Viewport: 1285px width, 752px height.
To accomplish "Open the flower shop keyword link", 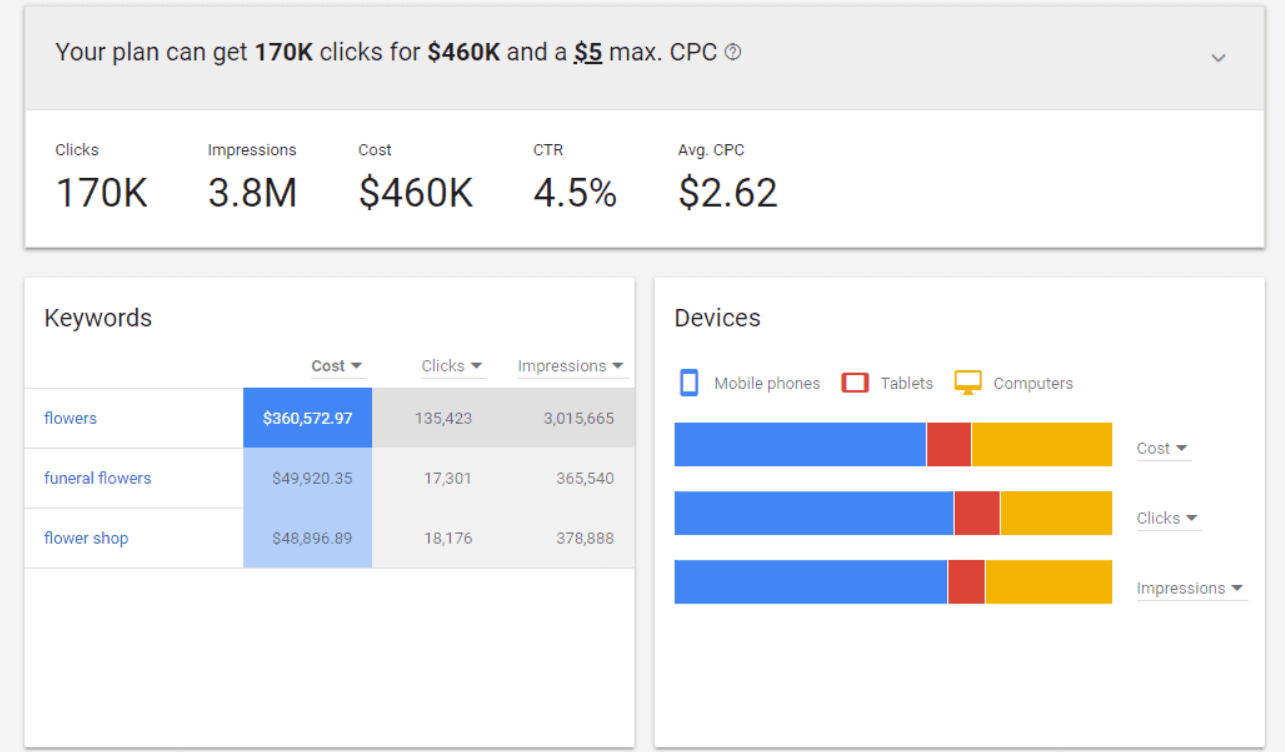I will tap(86, 538).
